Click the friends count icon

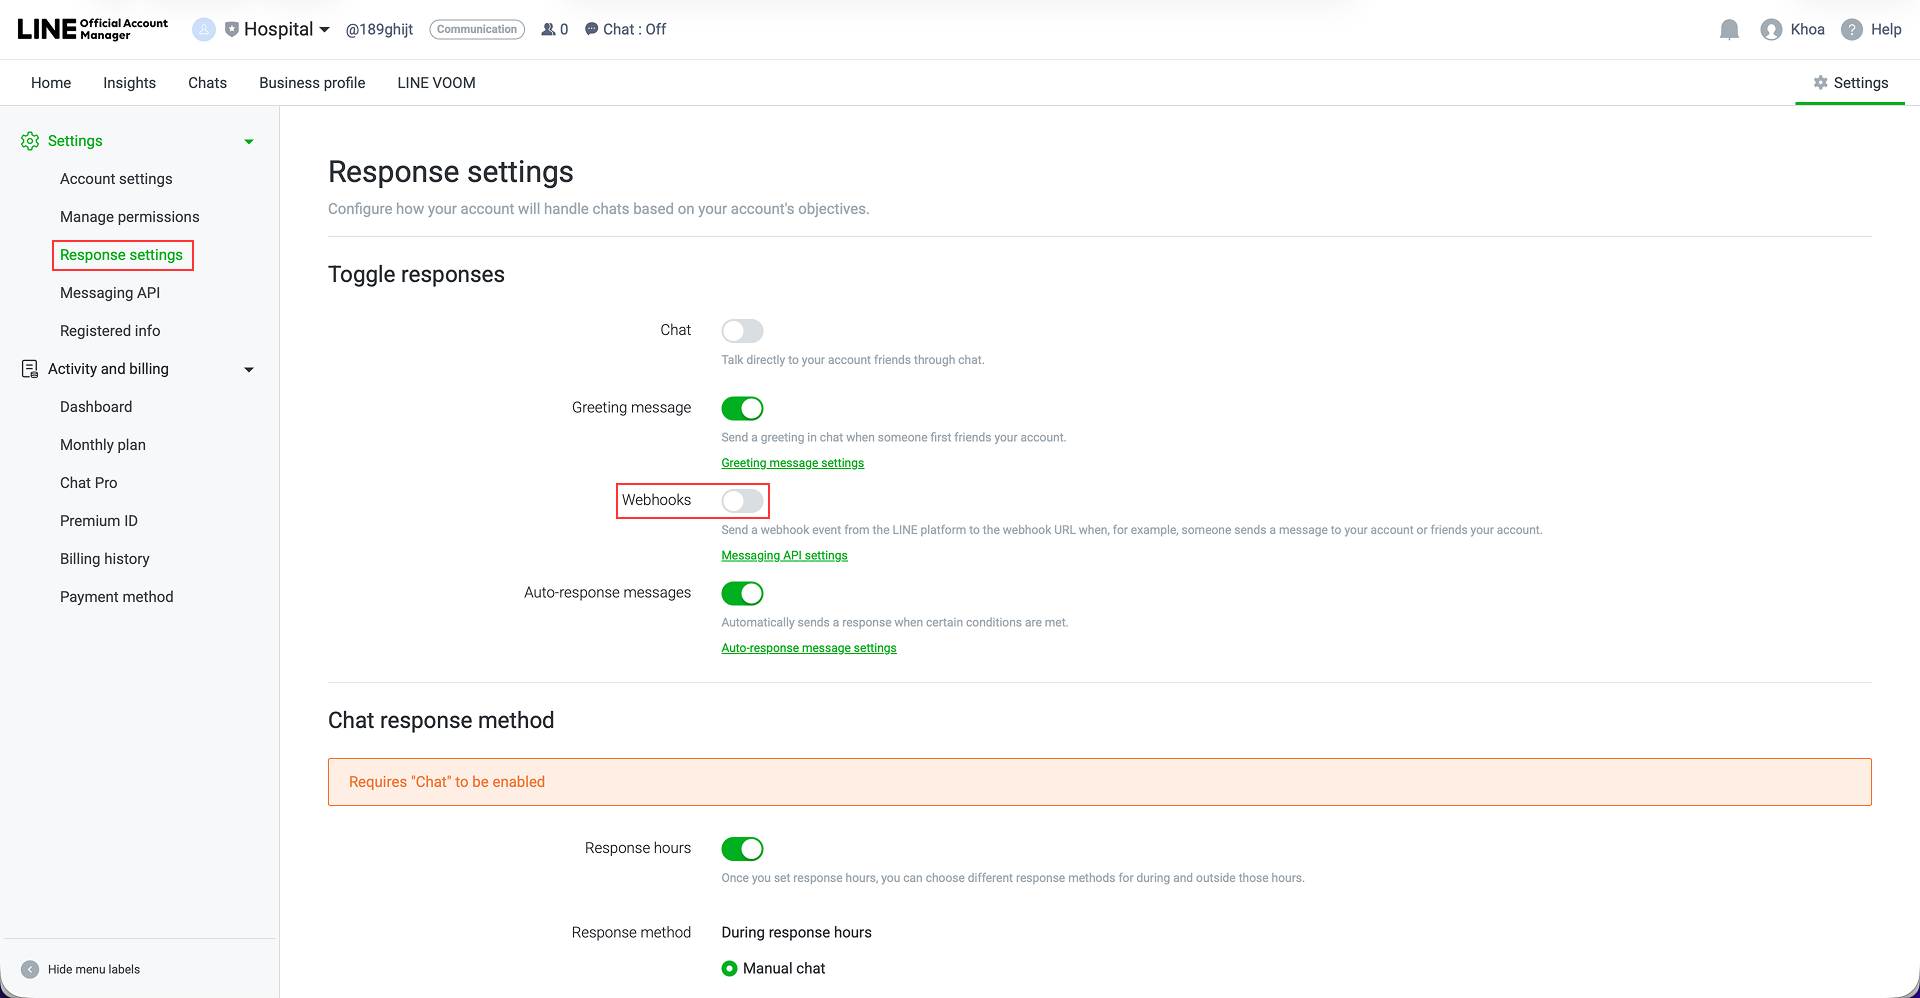(548, 29)
